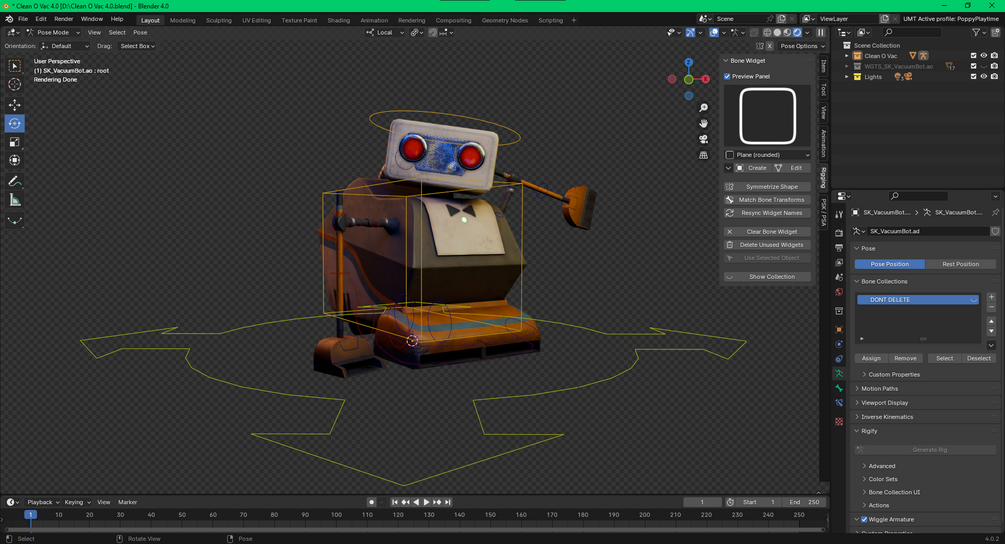
Task: Open the Tool properties wrench tab
Action: [839, 215]
